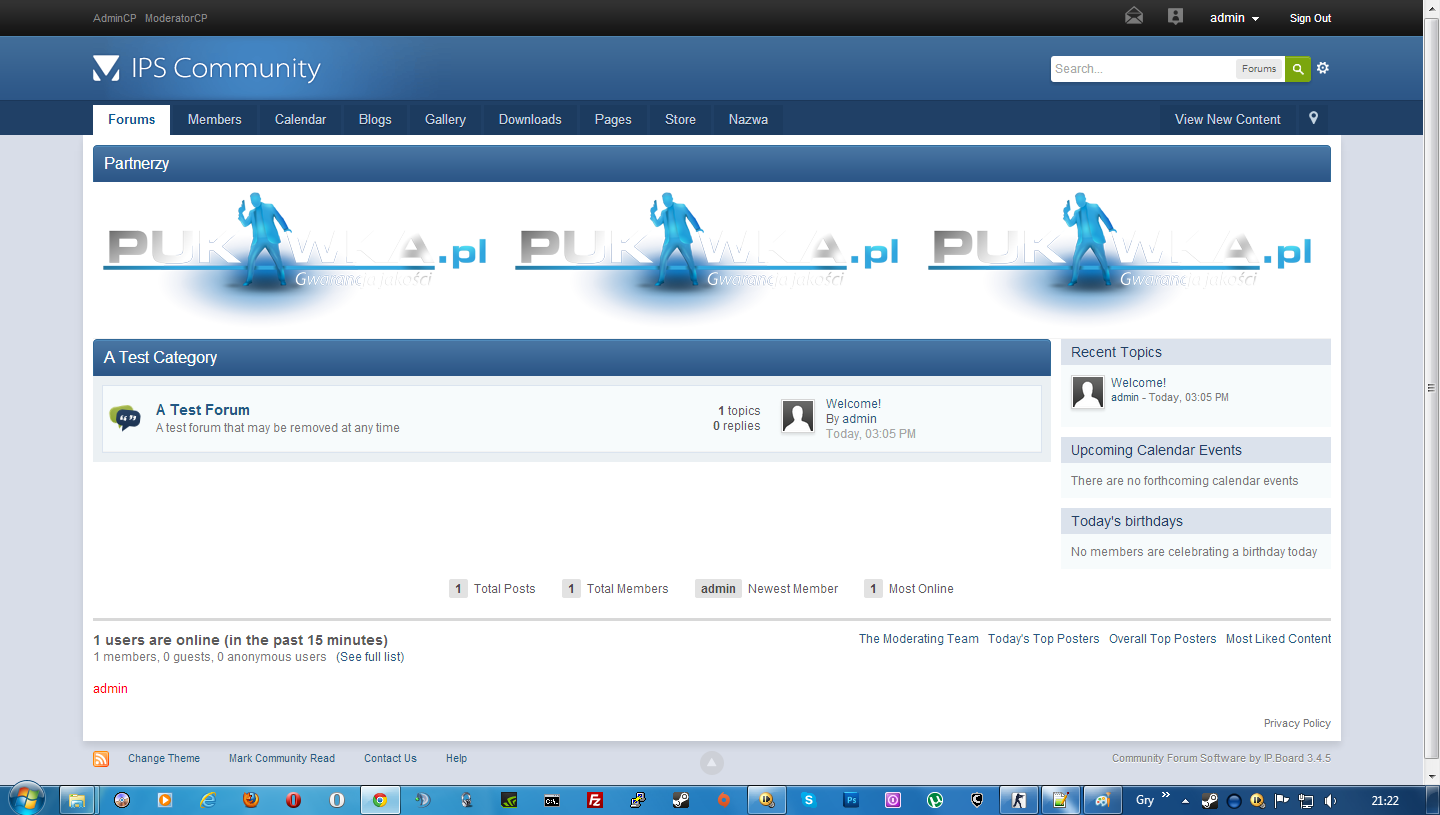Screen dimensions: 1440x815
Task: Open the A Test Forum link
Action: [203, 410]
